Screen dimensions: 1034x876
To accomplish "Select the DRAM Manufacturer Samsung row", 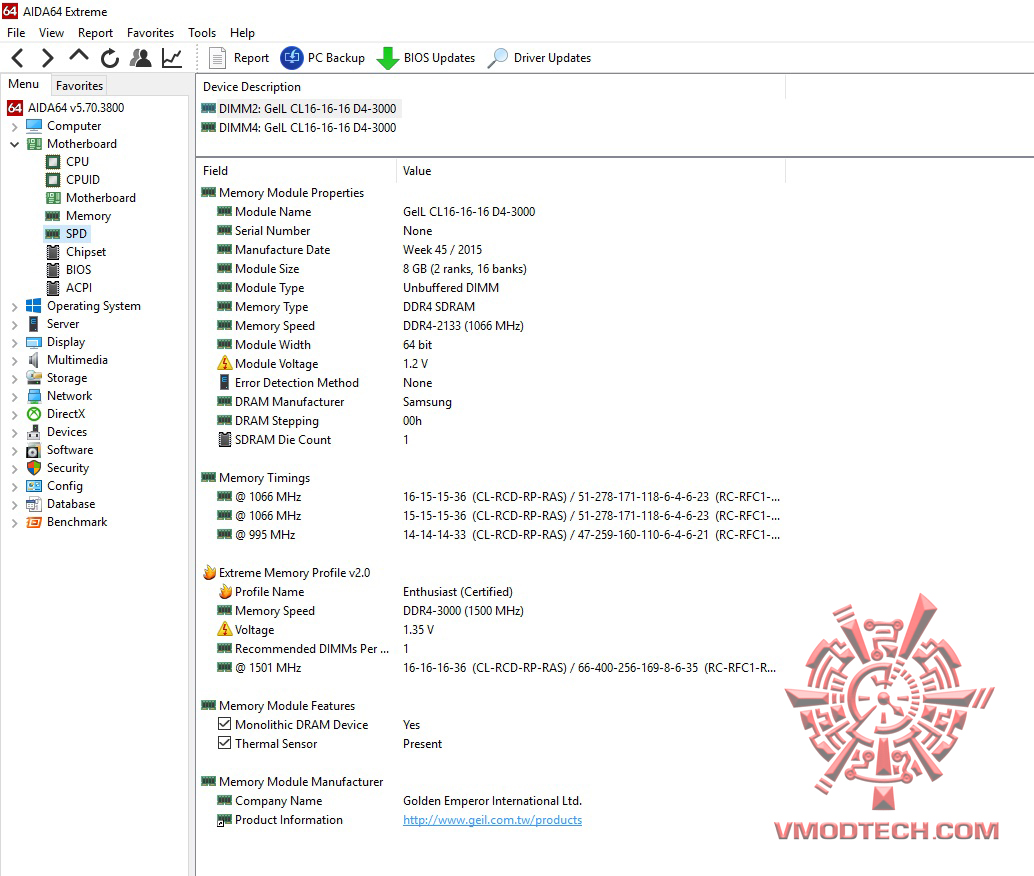I will pyautogui.click(x=491, y=402).
